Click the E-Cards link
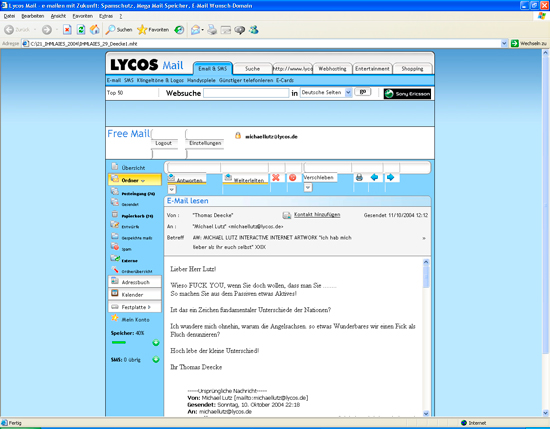 285,80
